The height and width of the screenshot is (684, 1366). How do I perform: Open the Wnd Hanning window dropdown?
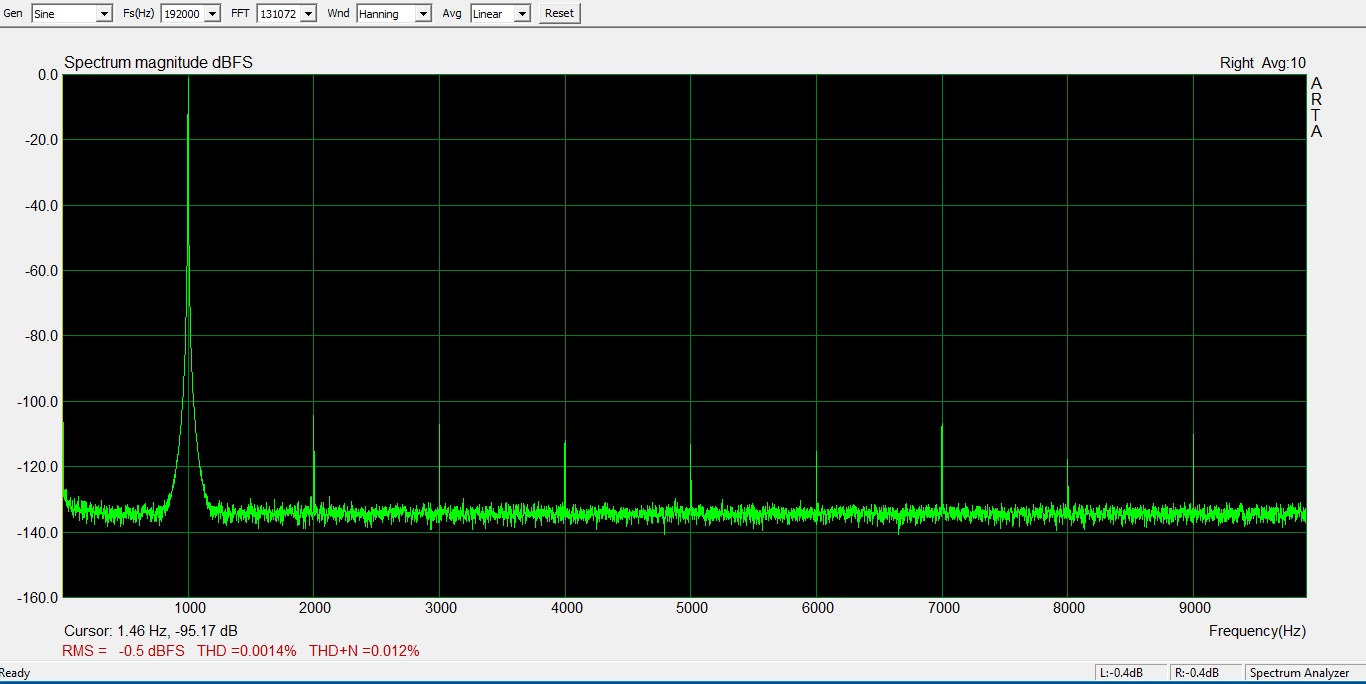(394, 13)
